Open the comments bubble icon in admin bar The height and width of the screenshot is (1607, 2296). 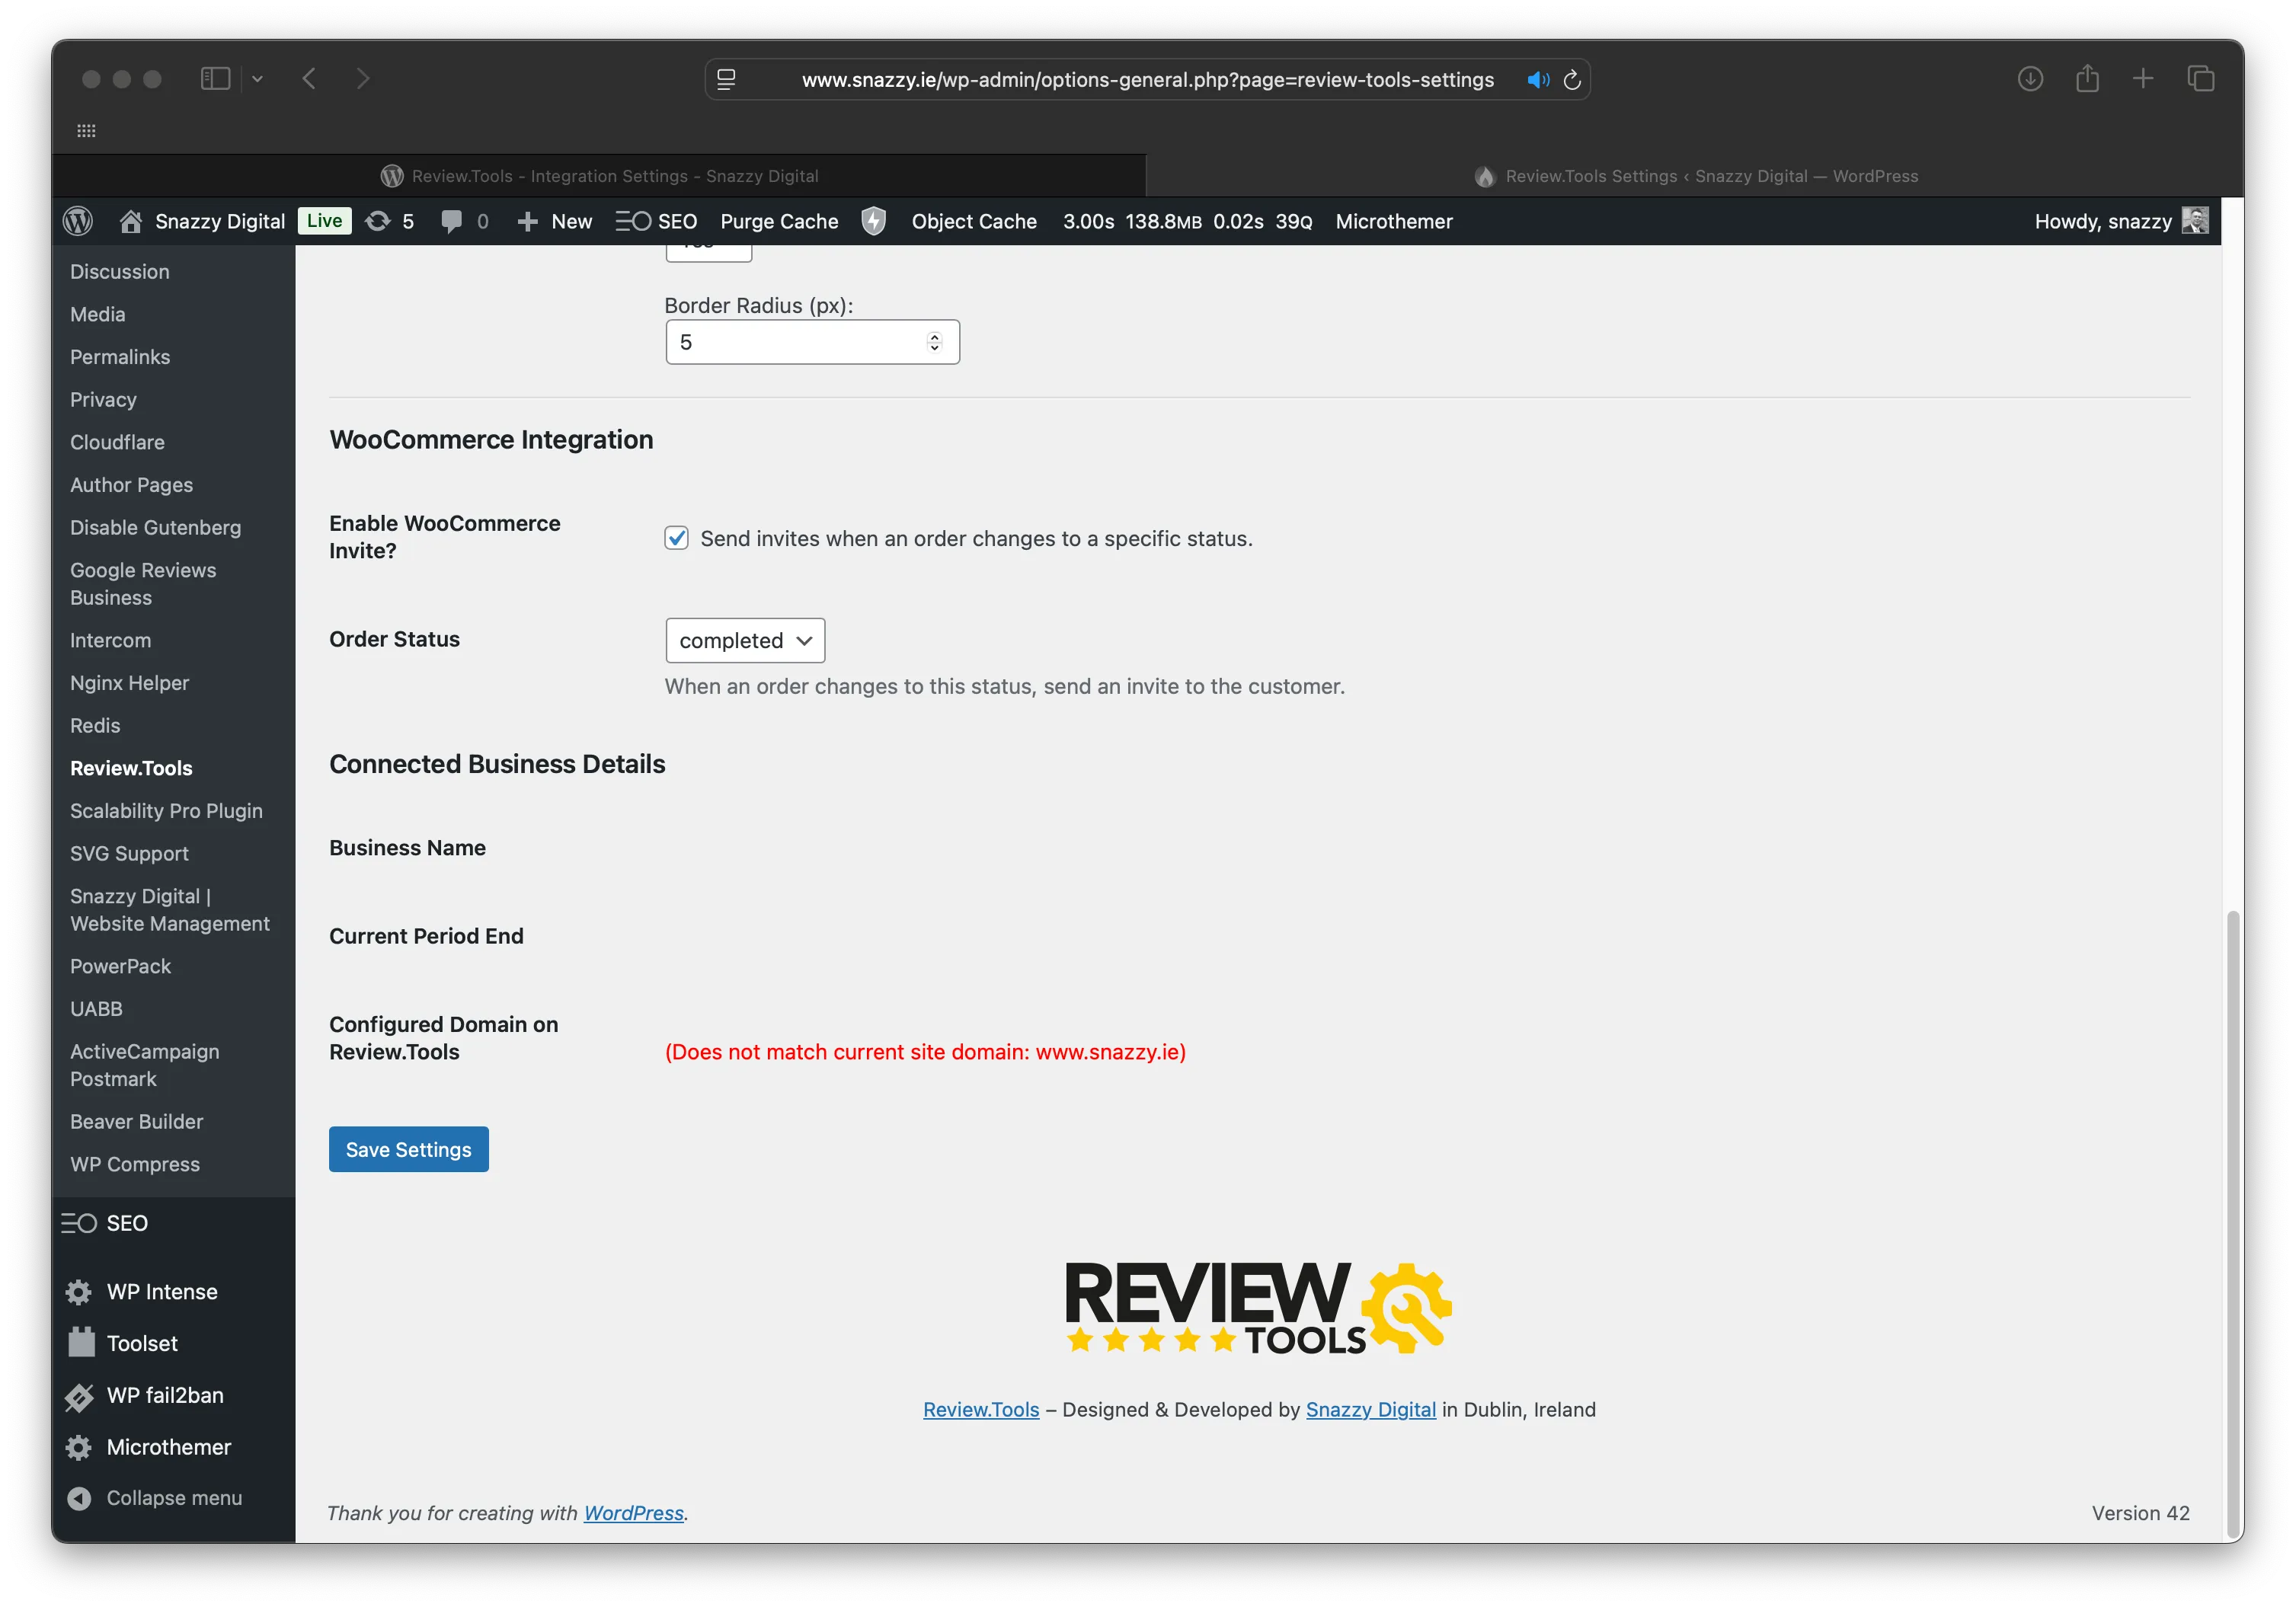[452, 221]
